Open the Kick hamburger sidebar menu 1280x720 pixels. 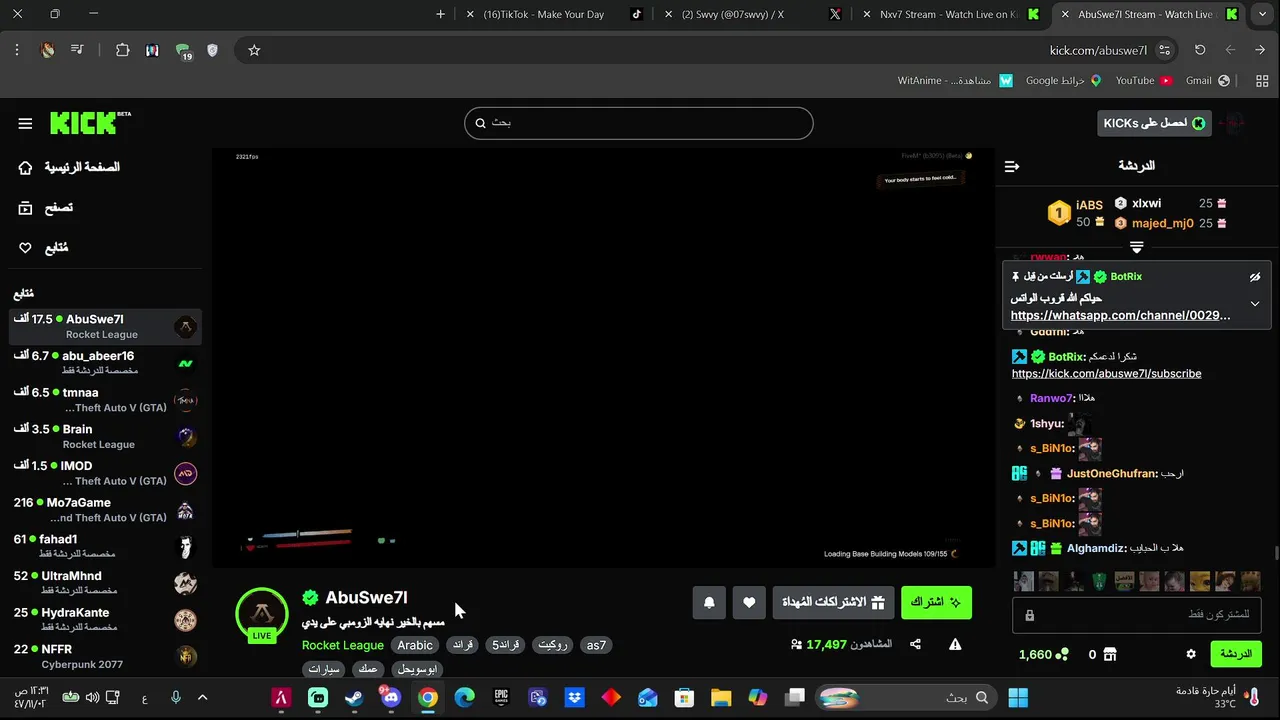(25, 123)
